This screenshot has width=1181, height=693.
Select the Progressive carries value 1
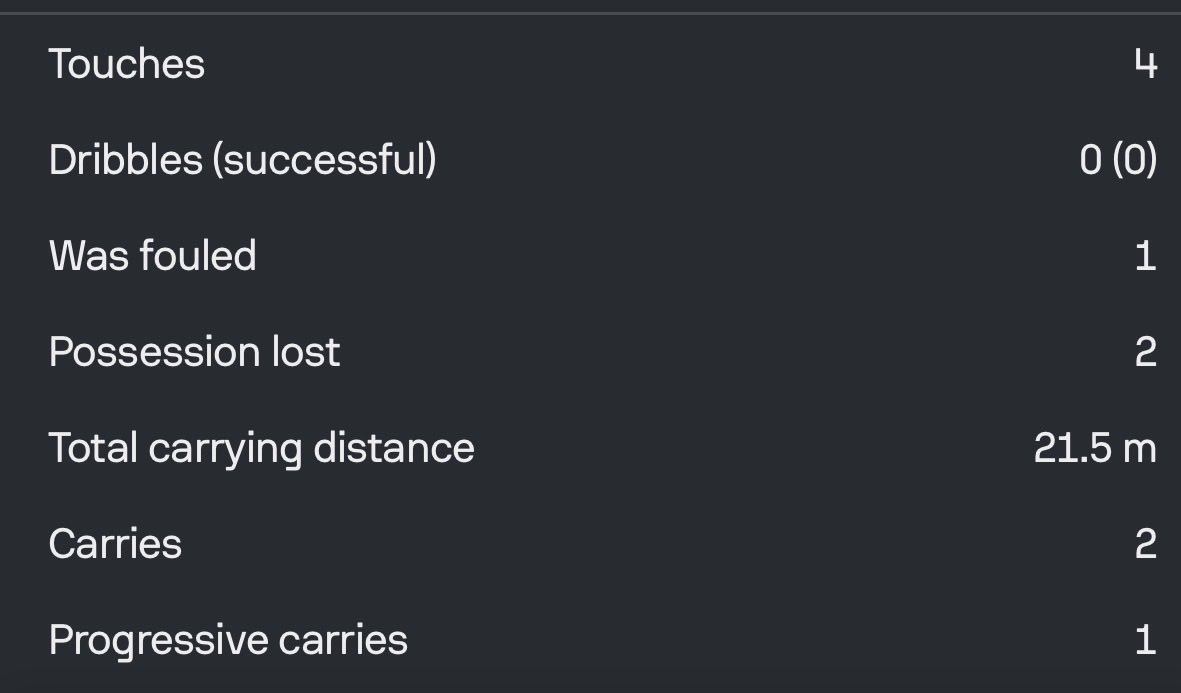pos(1146,640)
